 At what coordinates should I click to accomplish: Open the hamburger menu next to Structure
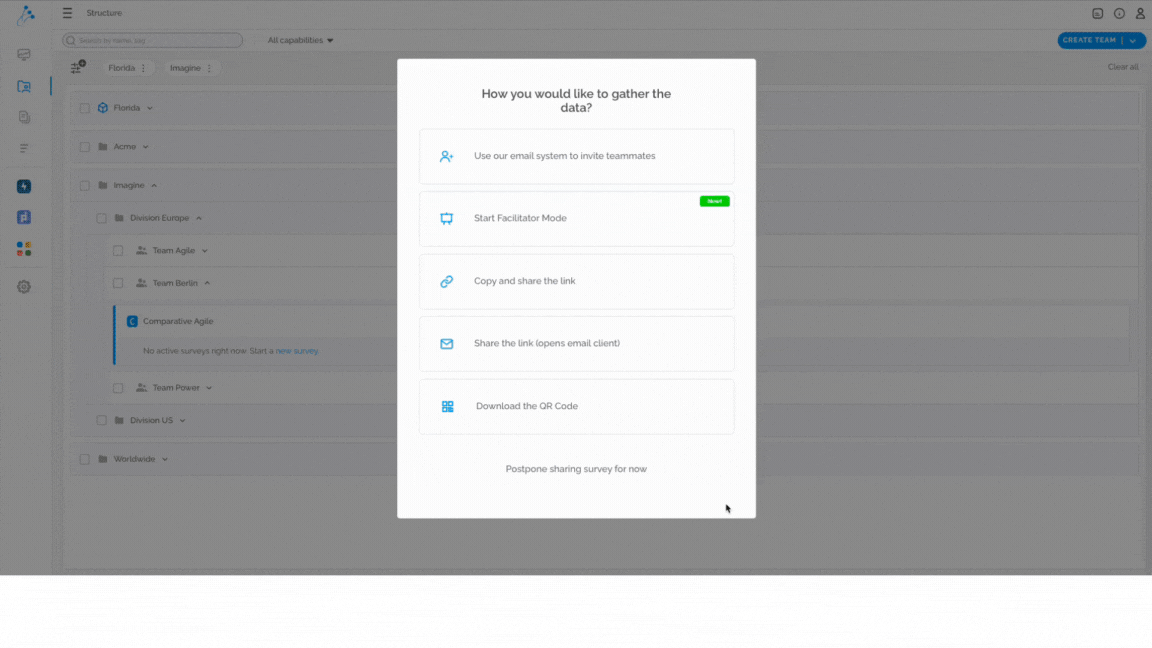(67, 13)
